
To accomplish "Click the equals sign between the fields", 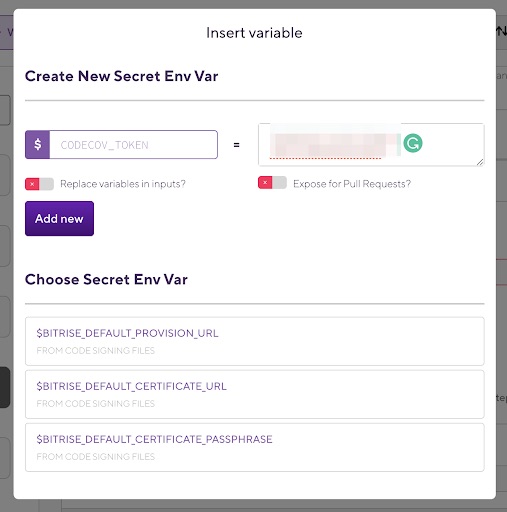I will tap(236, 145).
